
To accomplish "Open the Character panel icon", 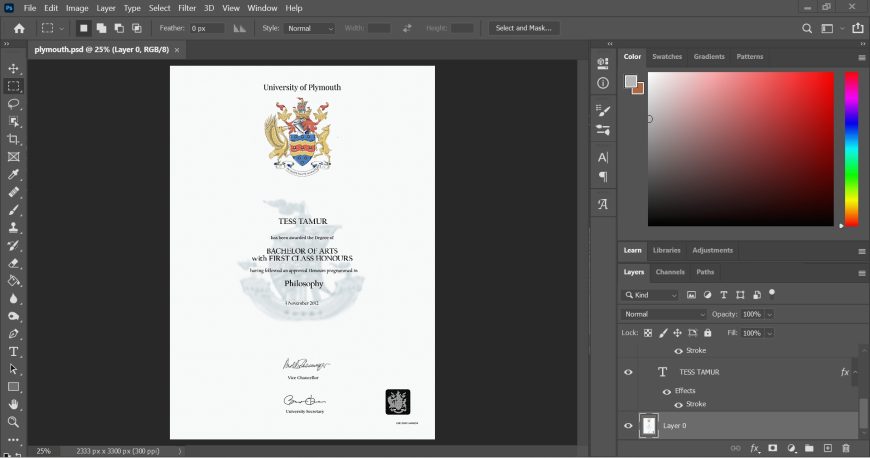I will 603,158.
